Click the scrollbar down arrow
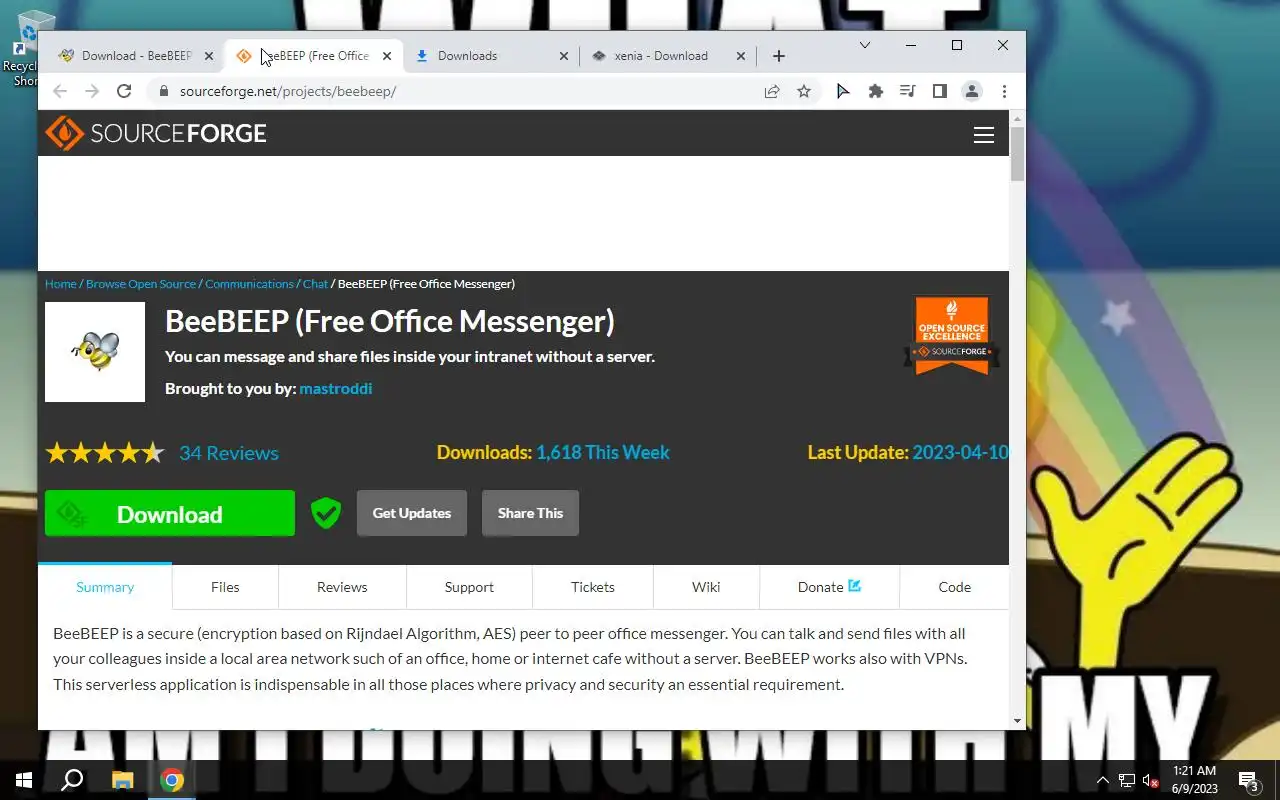1280x800 pixels. coord(1018,720)
